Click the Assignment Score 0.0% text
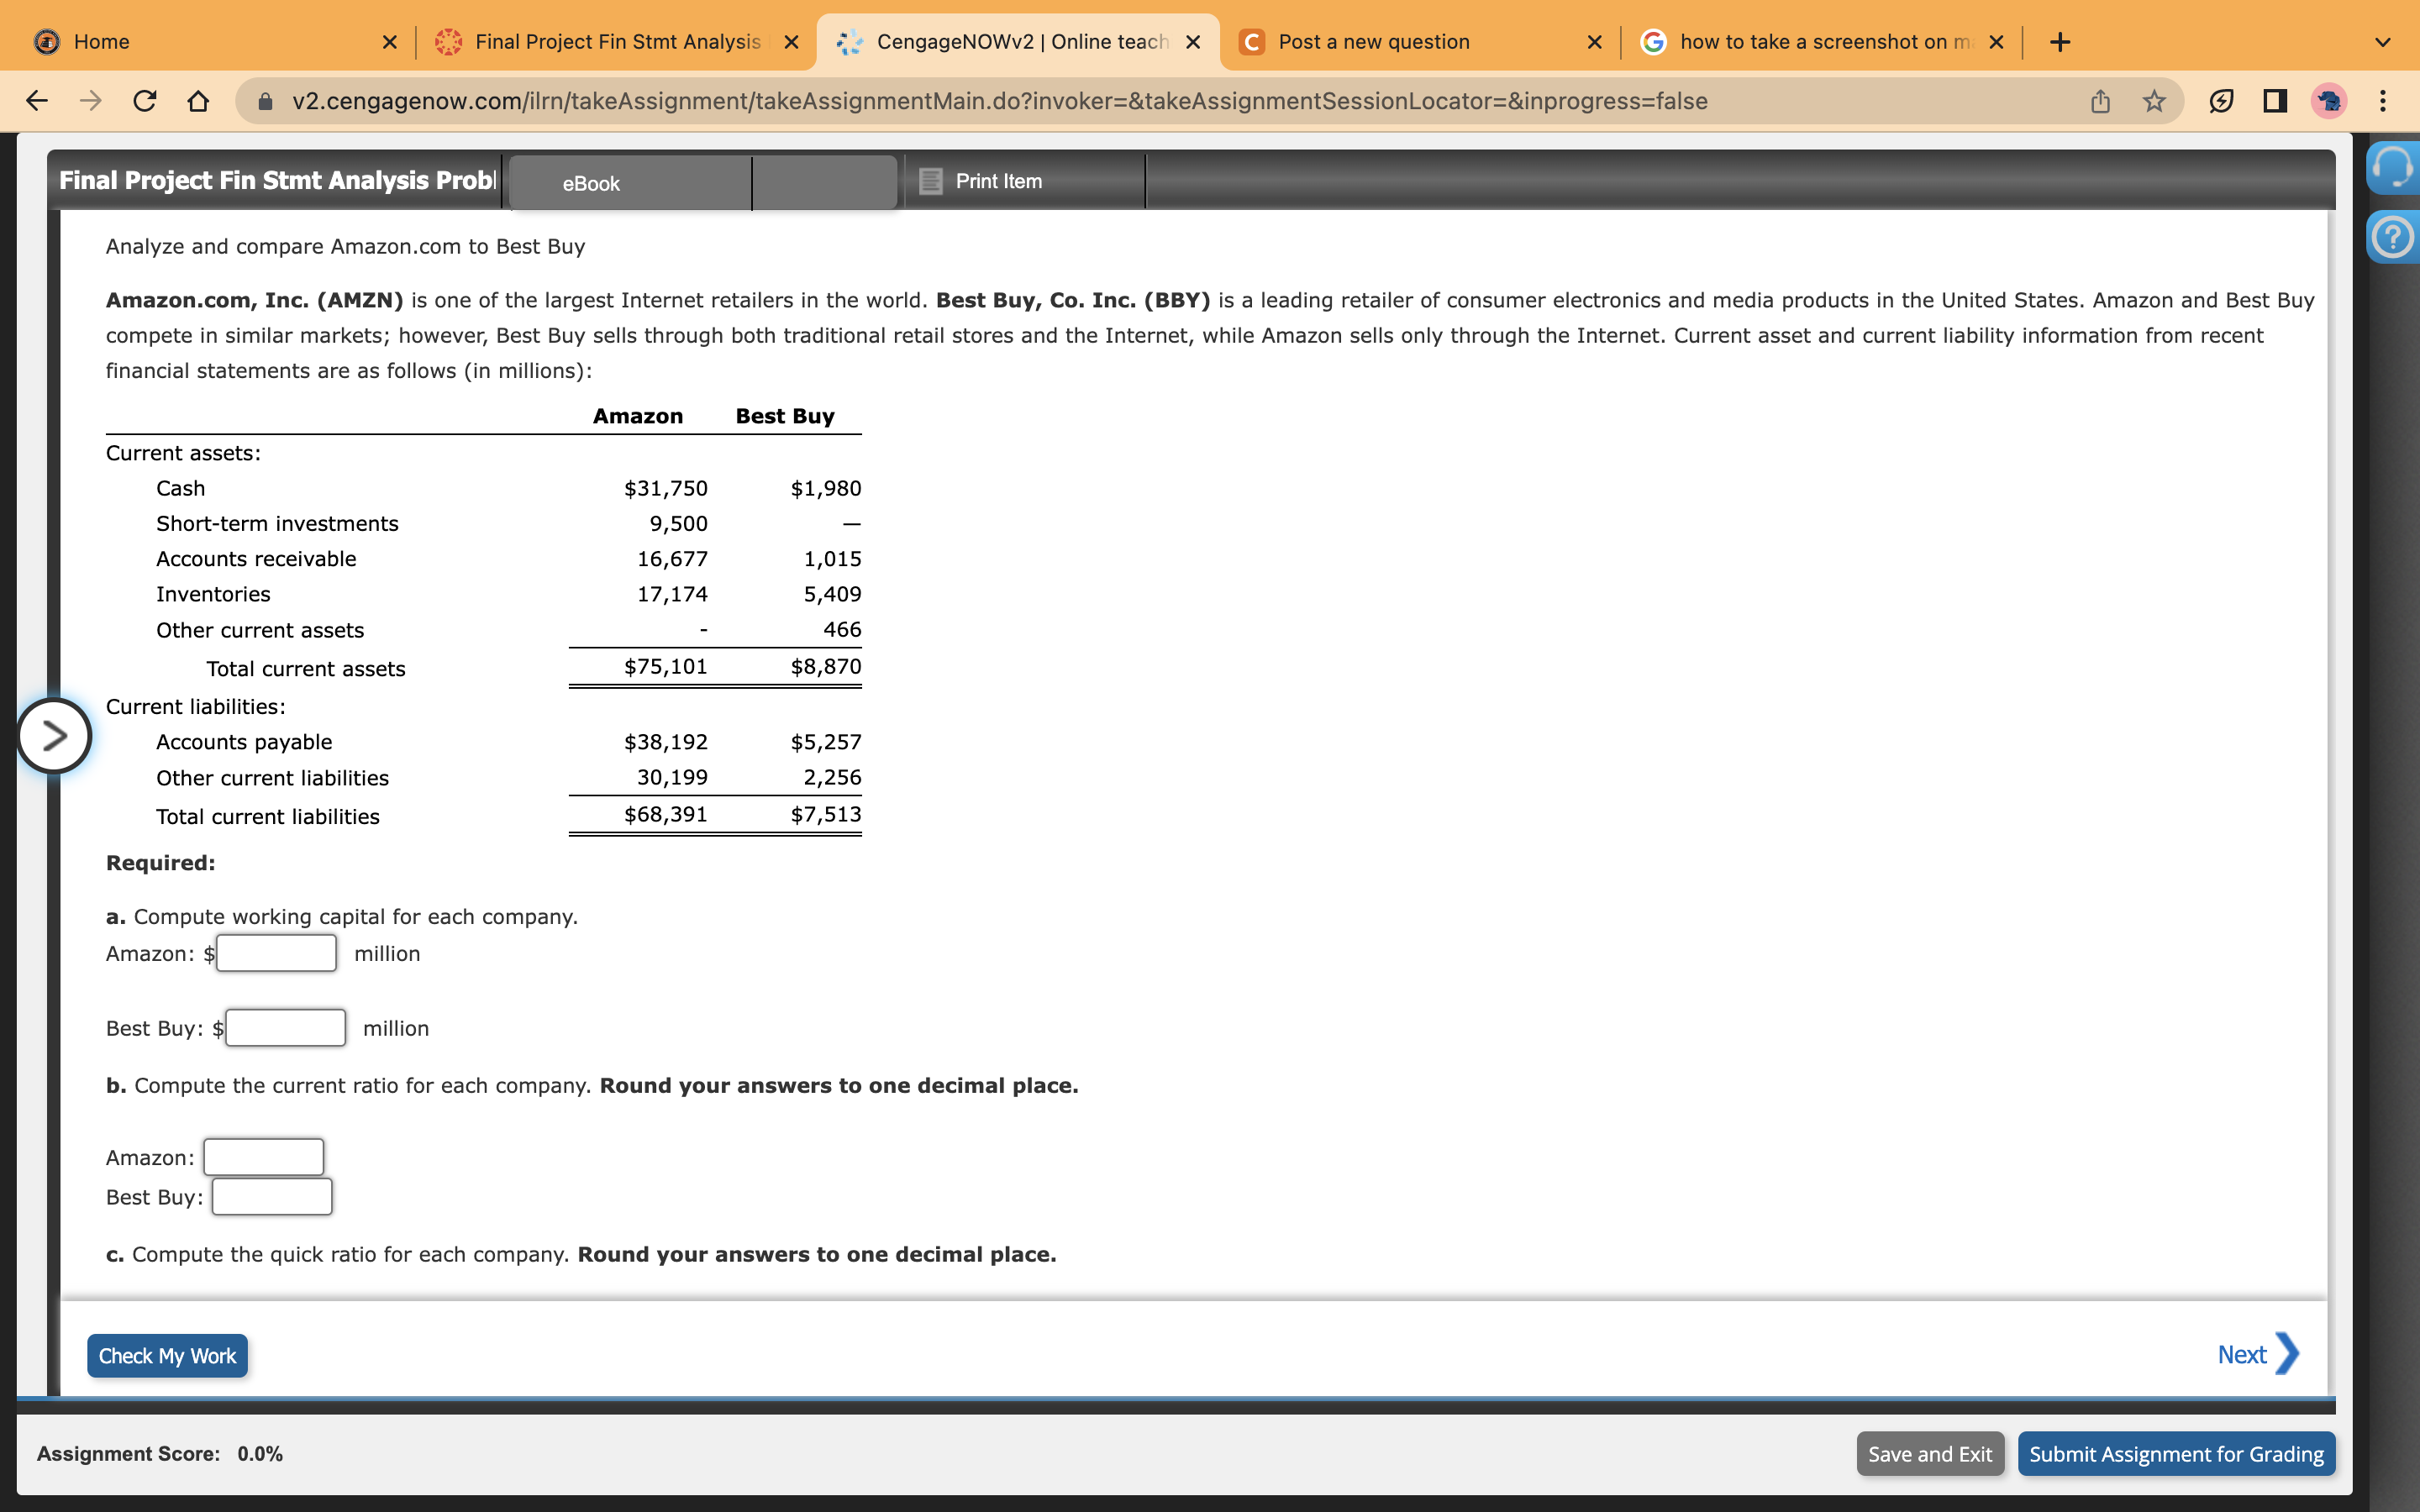This screenshot has width=2420, height=1512. tap(160, 1454)
